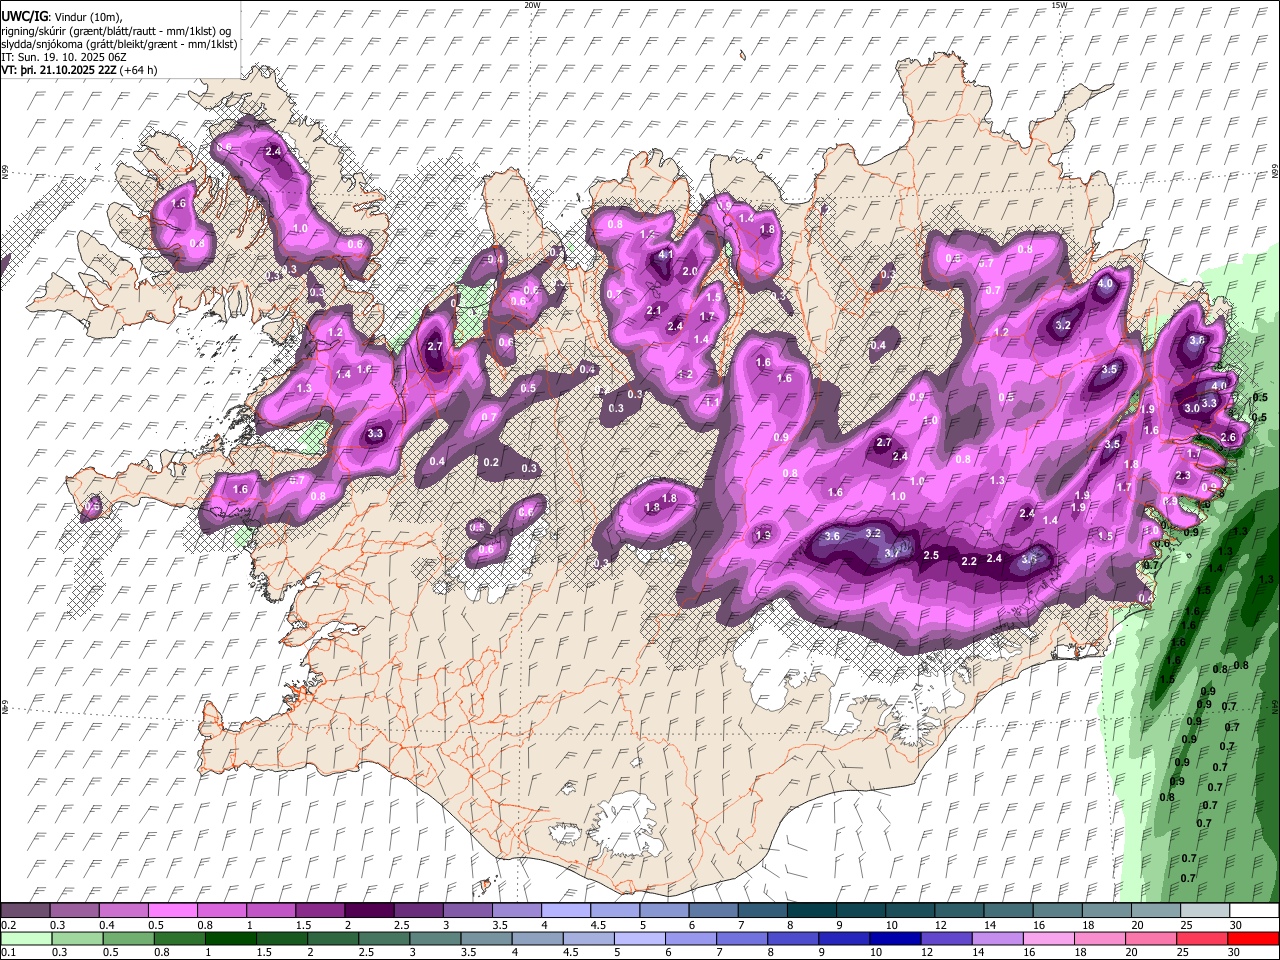Screen dimensions: 1280x960
Task: Click the '30' label in the top legend row
Action: [1236, 925]
